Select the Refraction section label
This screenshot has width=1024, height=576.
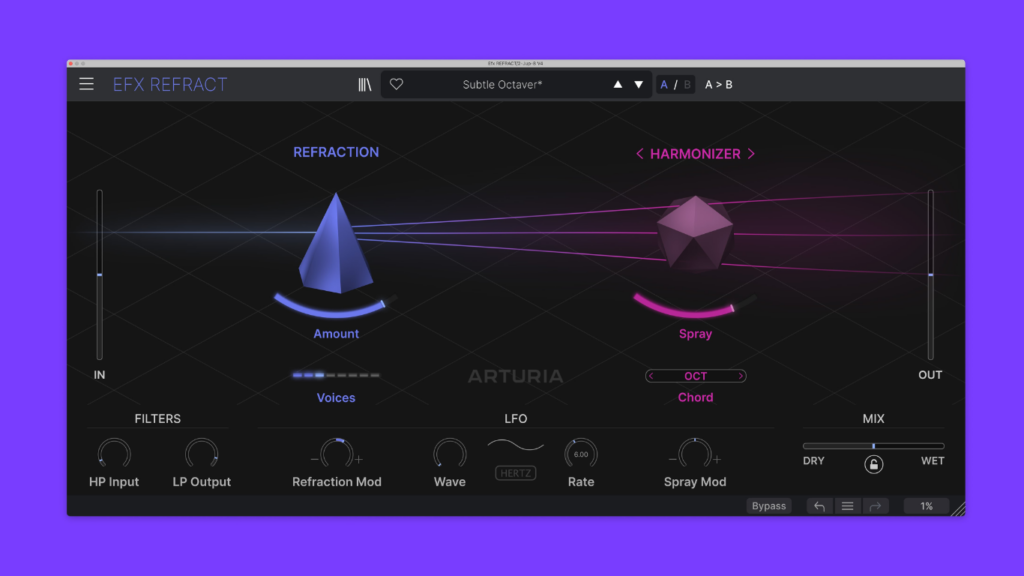tap(336, 151)
